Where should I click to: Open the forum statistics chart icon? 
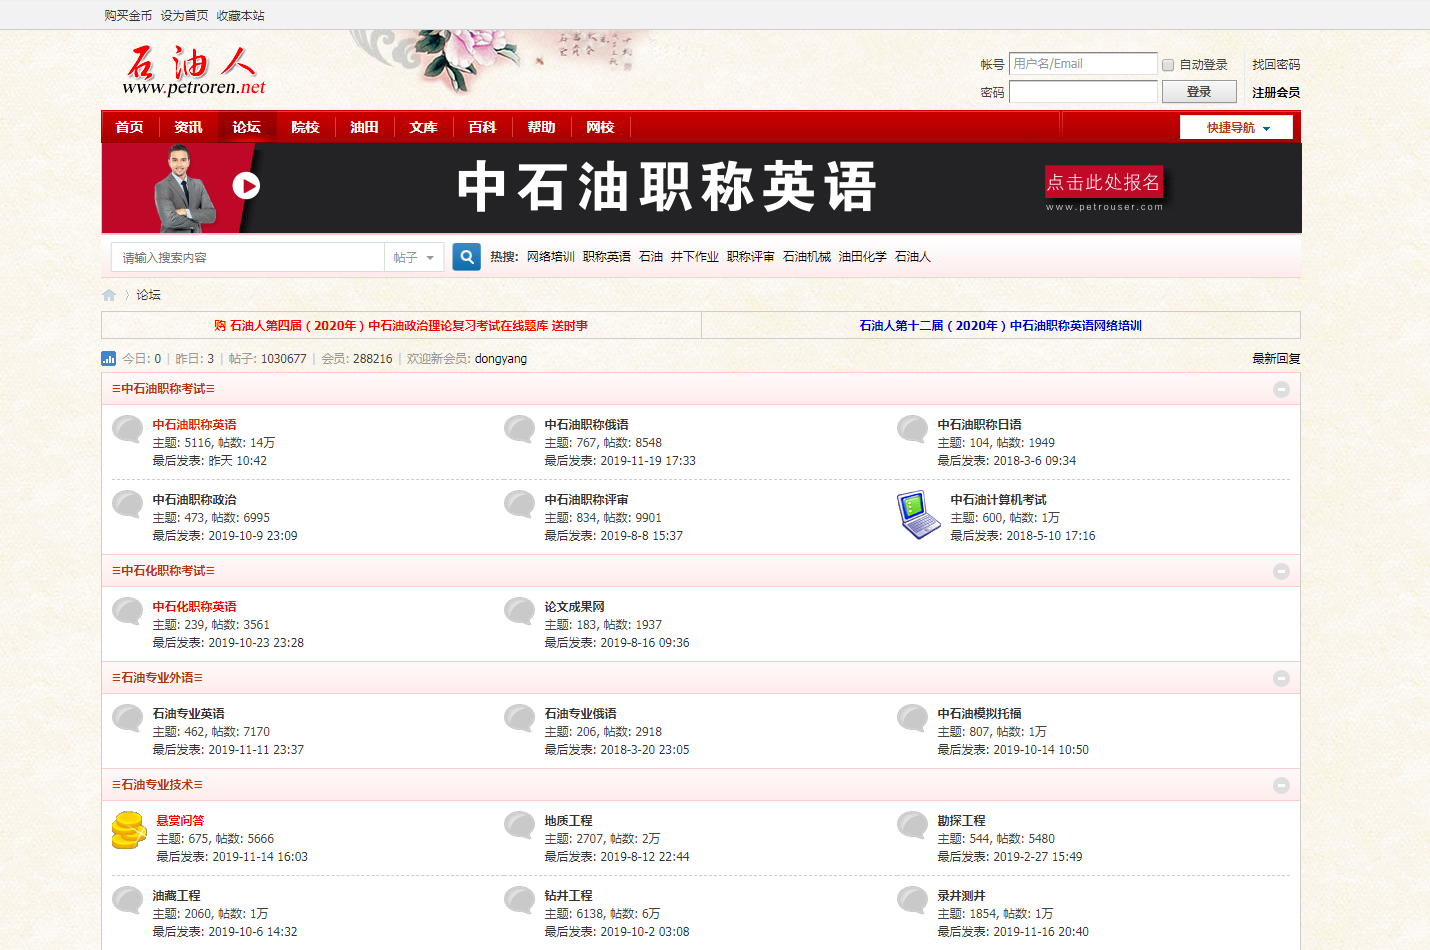tap(108, 358)
